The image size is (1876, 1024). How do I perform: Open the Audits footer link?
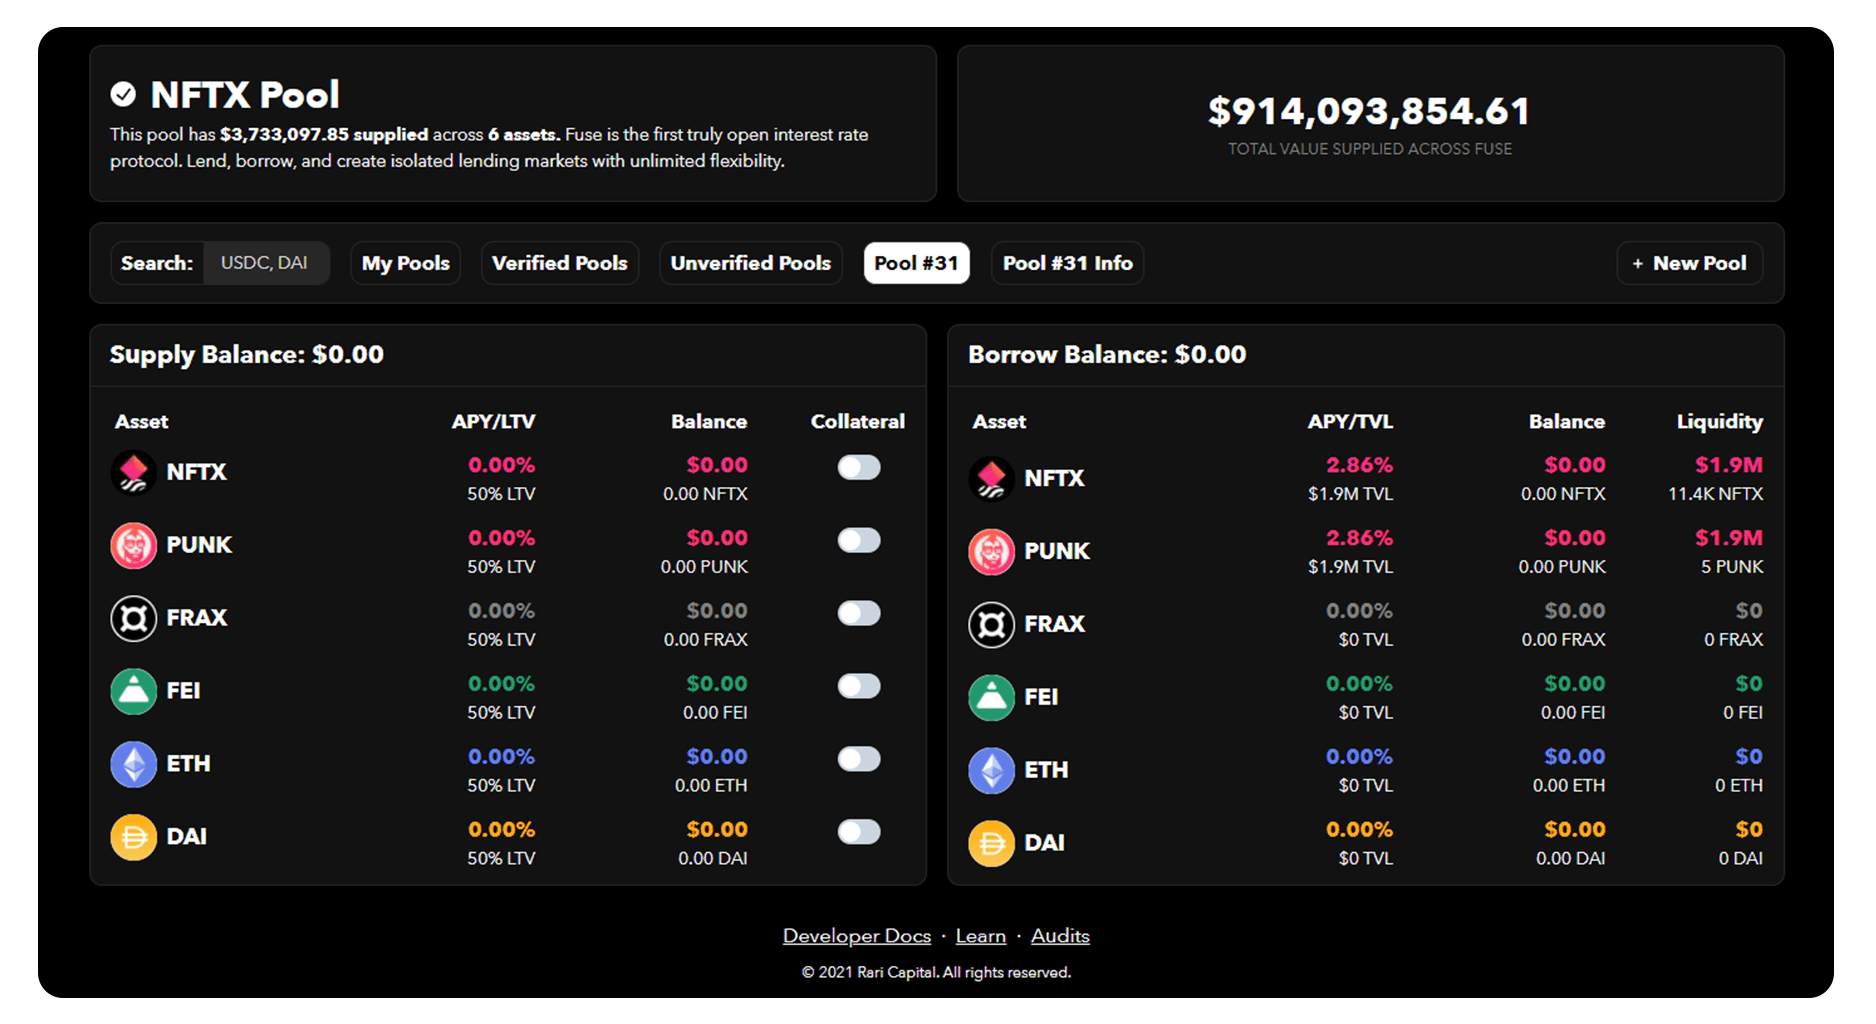point(1060,936)
